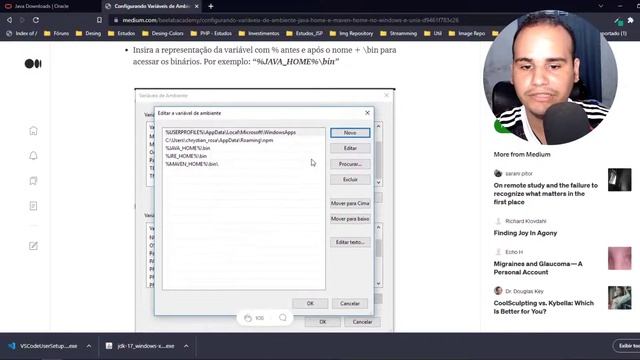Open author Richard Klovdahl profile
This screenshot has width=640, height=360.
[x=525, y=221]
